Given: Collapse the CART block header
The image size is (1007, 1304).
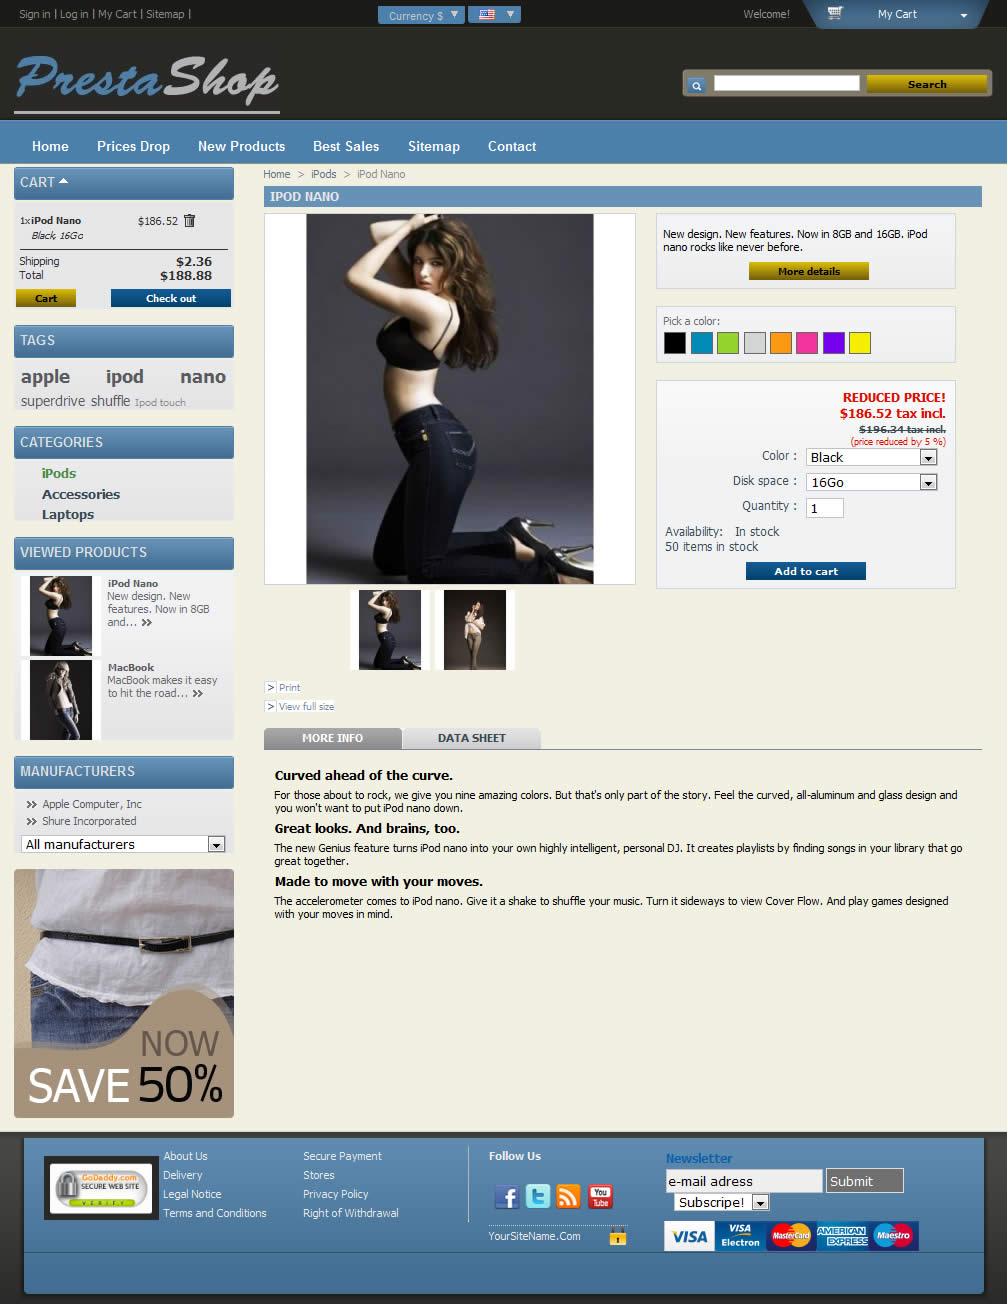Looking at the screenshot, I should [x=124, y=182].
